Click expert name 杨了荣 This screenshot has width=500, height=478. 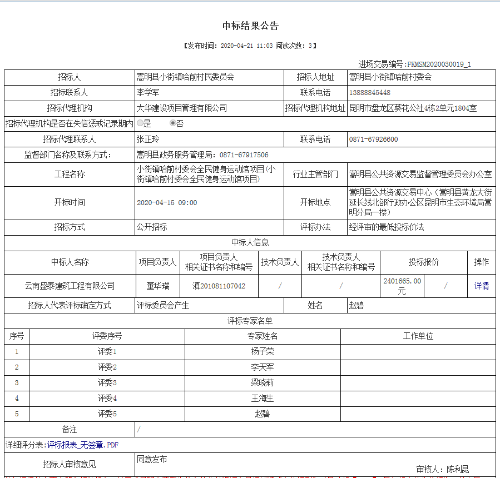262,351
